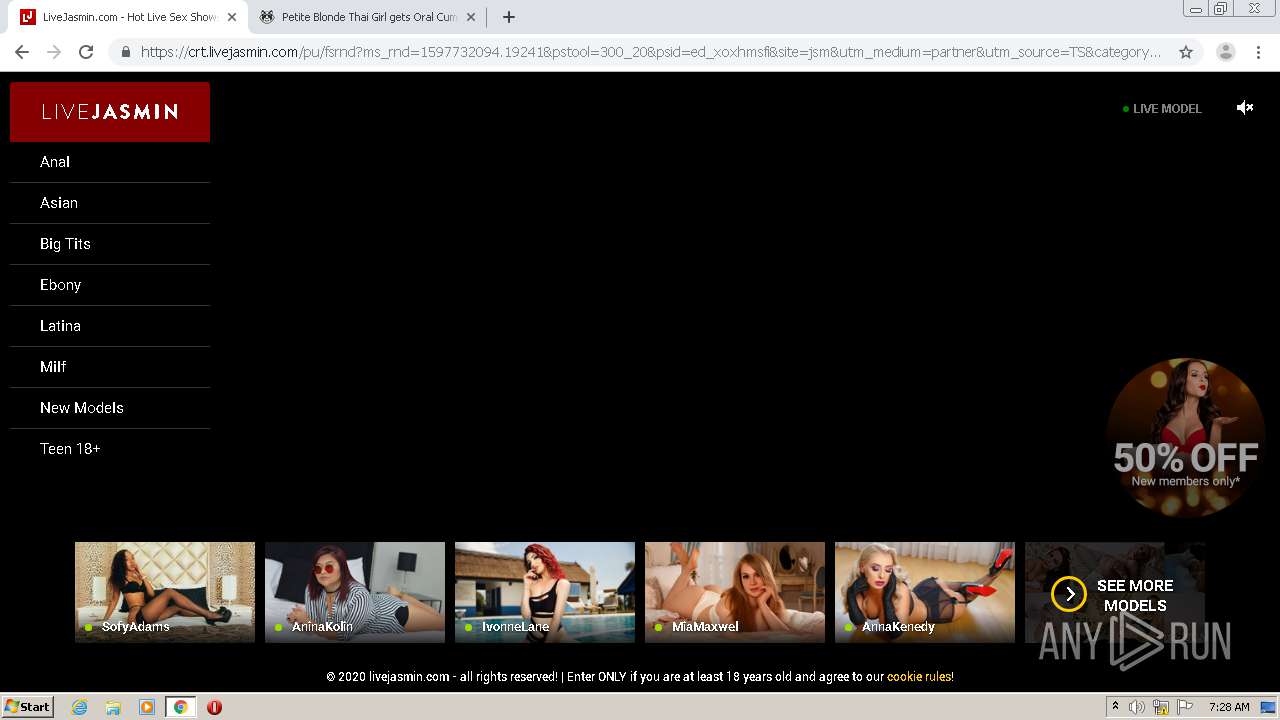
Task: Click the site security padlock icon
Action: (125, 52)
